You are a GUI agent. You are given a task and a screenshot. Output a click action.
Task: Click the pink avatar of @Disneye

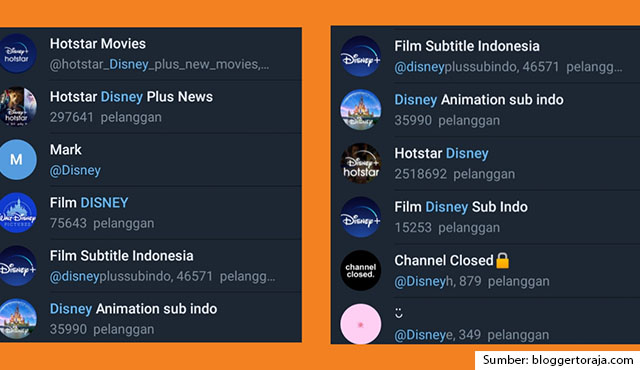pos(361,324)
